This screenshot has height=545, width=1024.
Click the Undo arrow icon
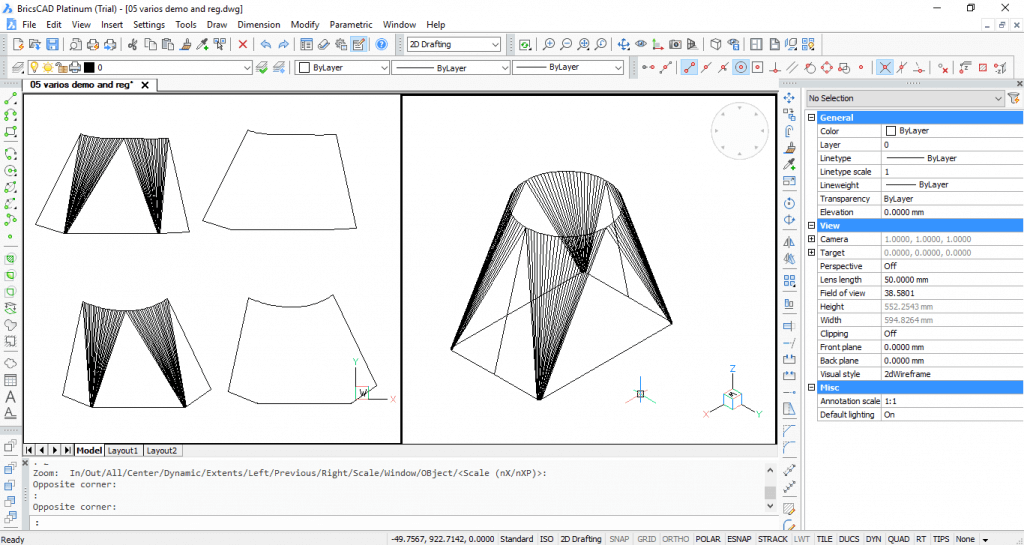(266, 44)
